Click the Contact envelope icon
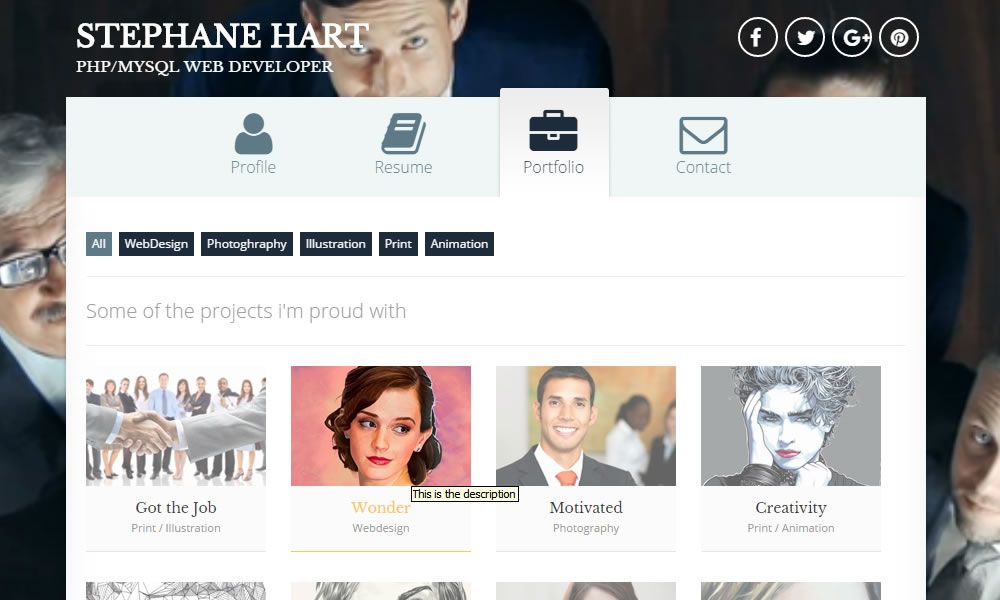This screenshot has width=1000, height=600. [x=703, y=135]
